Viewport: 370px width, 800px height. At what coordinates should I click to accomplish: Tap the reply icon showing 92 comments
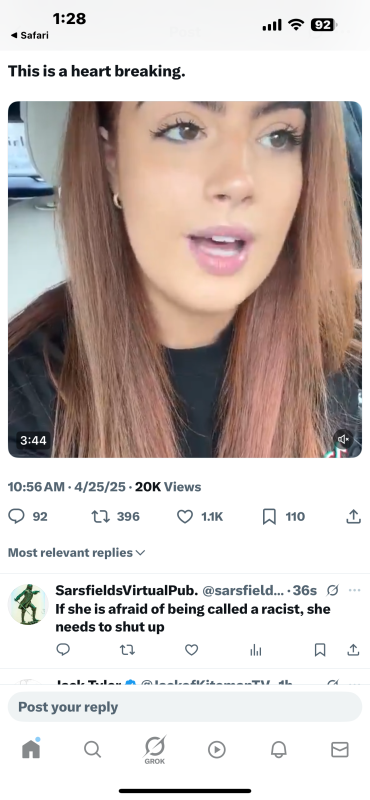tap(17, 516)
